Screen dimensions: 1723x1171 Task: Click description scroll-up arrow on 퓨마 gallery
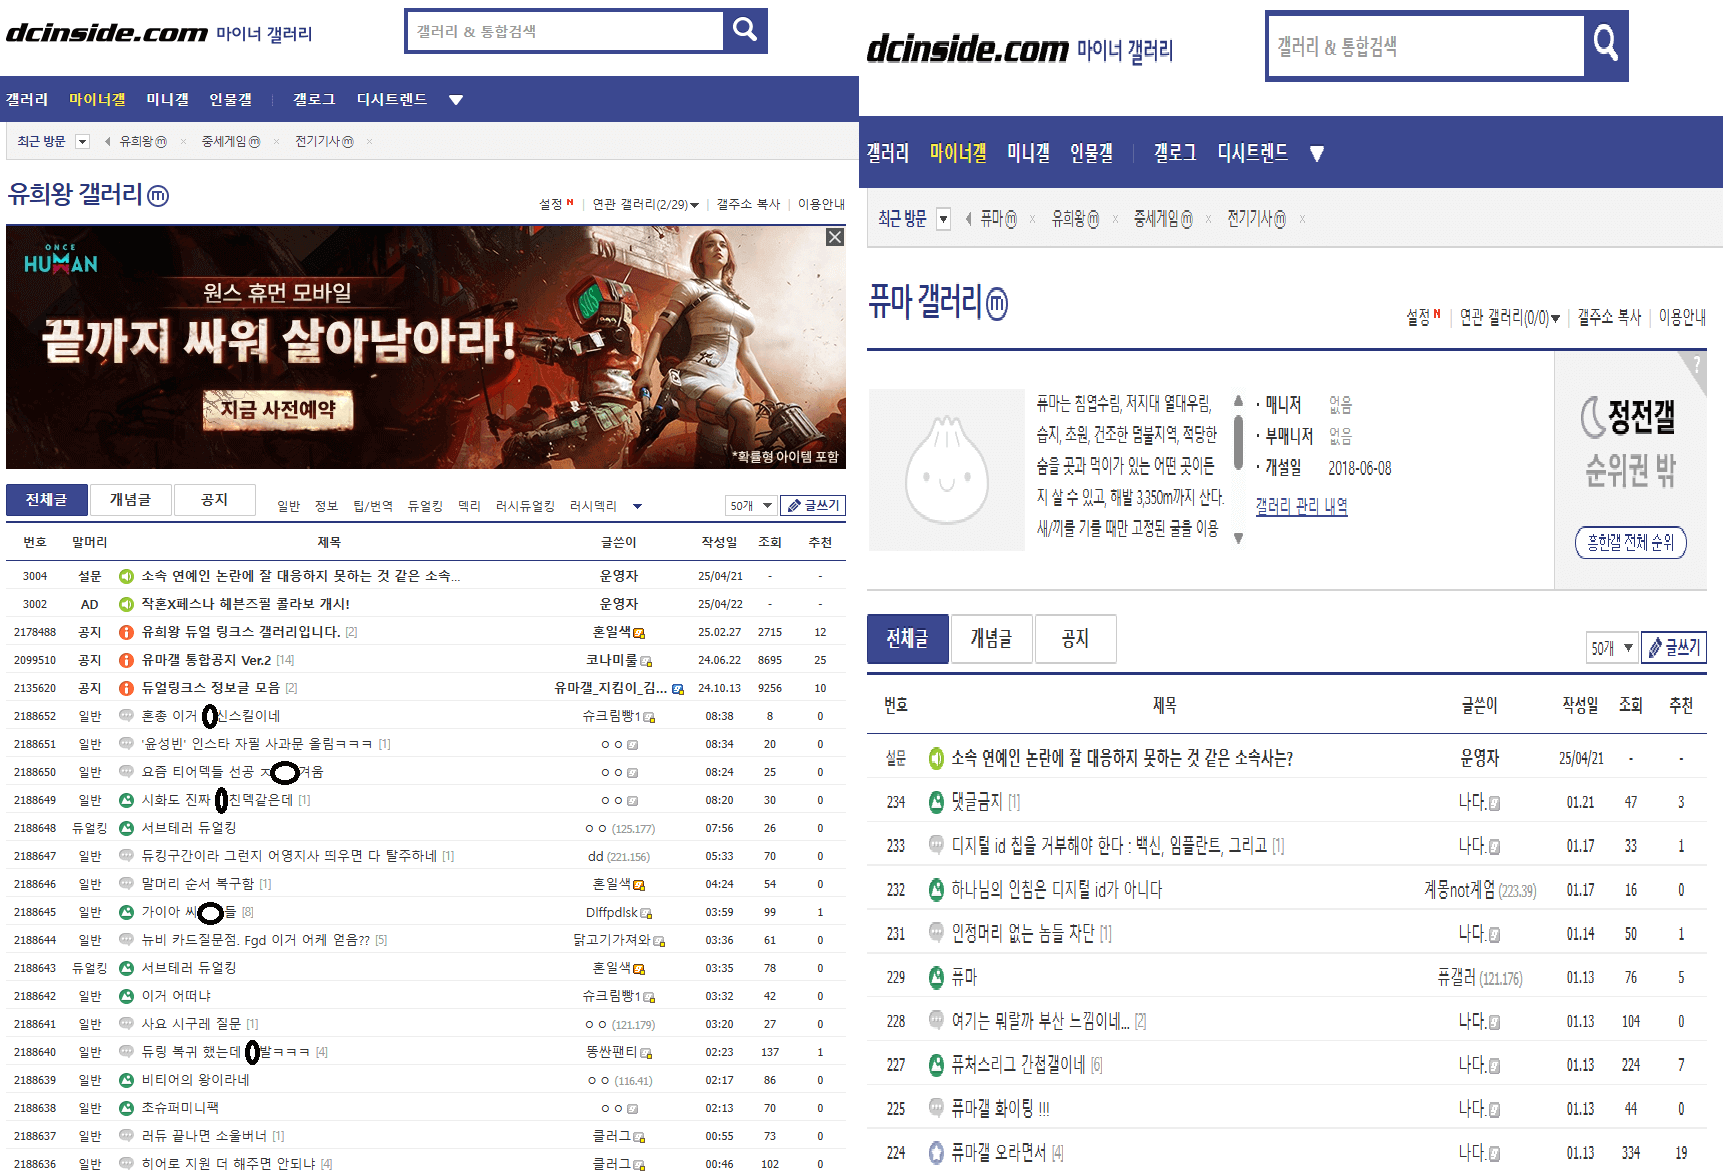[1238, 401]
